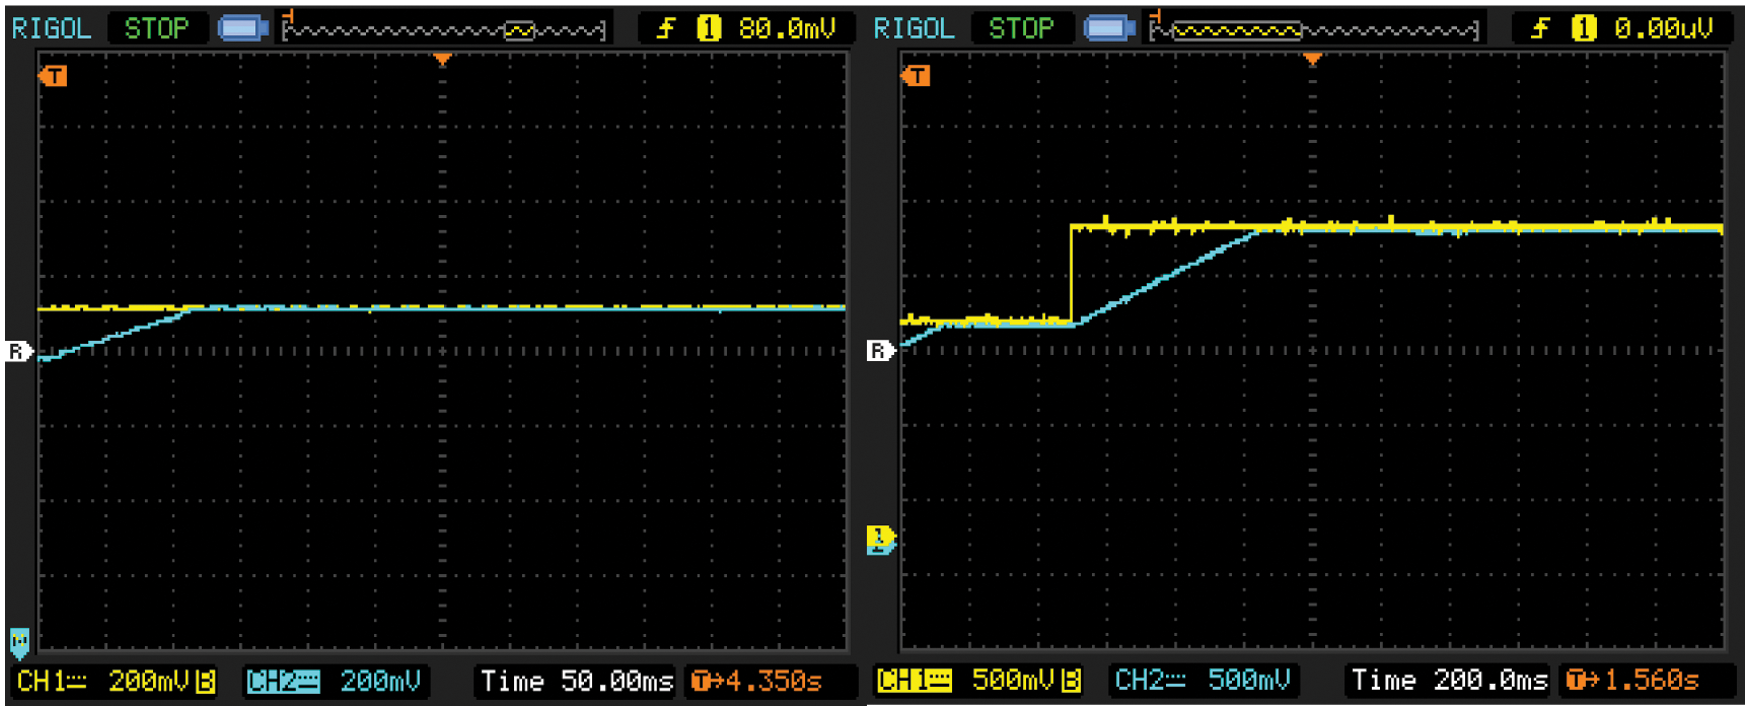Click the battery icon on the right scope

click(x=1109, y=28)
